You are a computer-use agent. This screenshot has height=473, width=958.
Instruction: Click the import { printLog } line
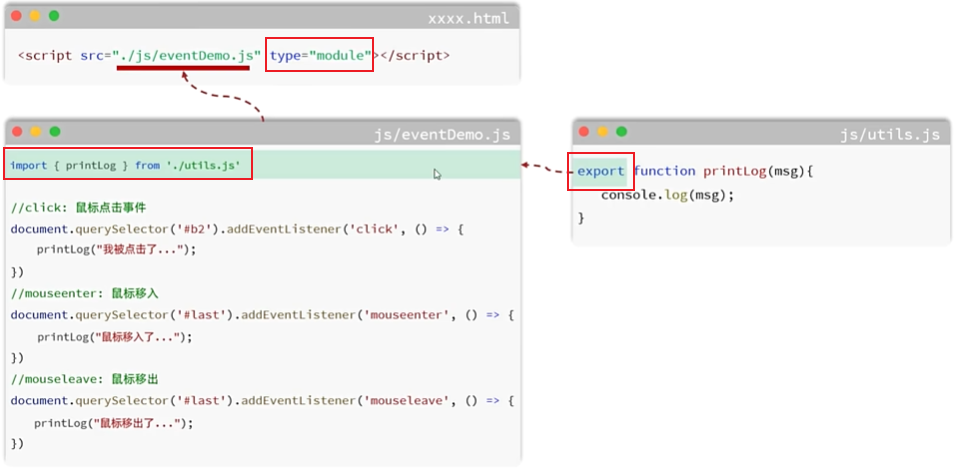click(x=126, y=166)
